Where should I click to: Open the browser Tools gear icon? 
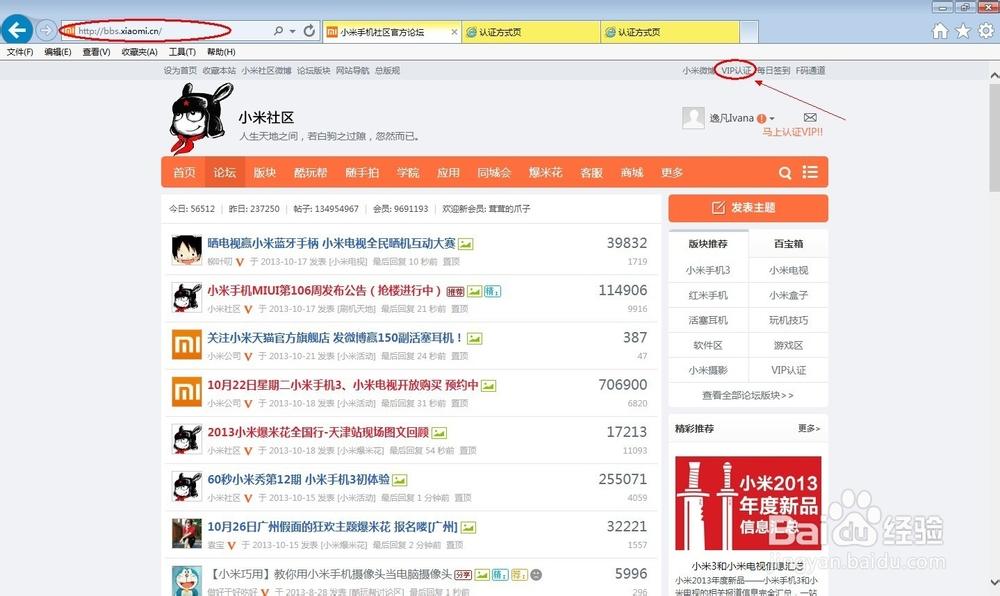986,30
